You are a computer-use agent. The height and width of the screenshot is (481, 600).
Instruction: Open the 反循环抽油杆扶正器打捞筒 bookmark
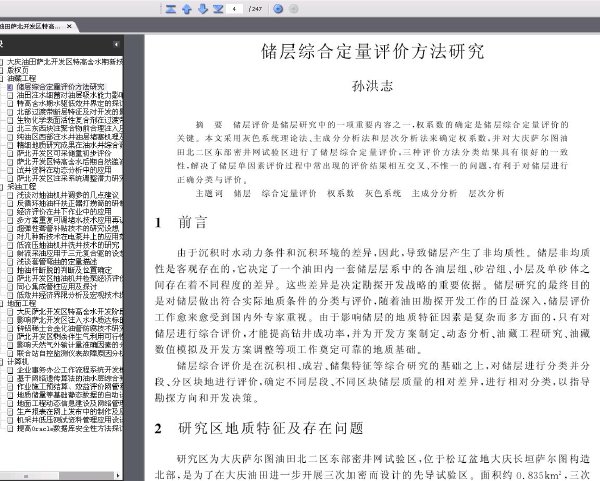tap(70, 204)
